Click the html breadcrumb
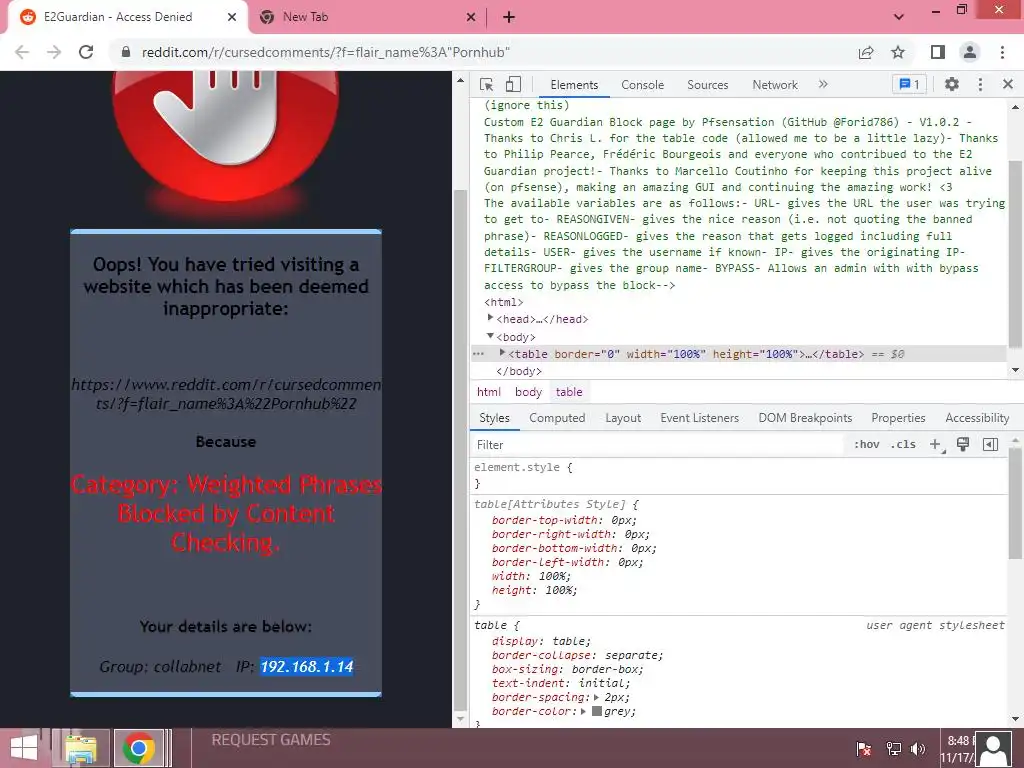The image size is (1024, 768). click(488, 392)
